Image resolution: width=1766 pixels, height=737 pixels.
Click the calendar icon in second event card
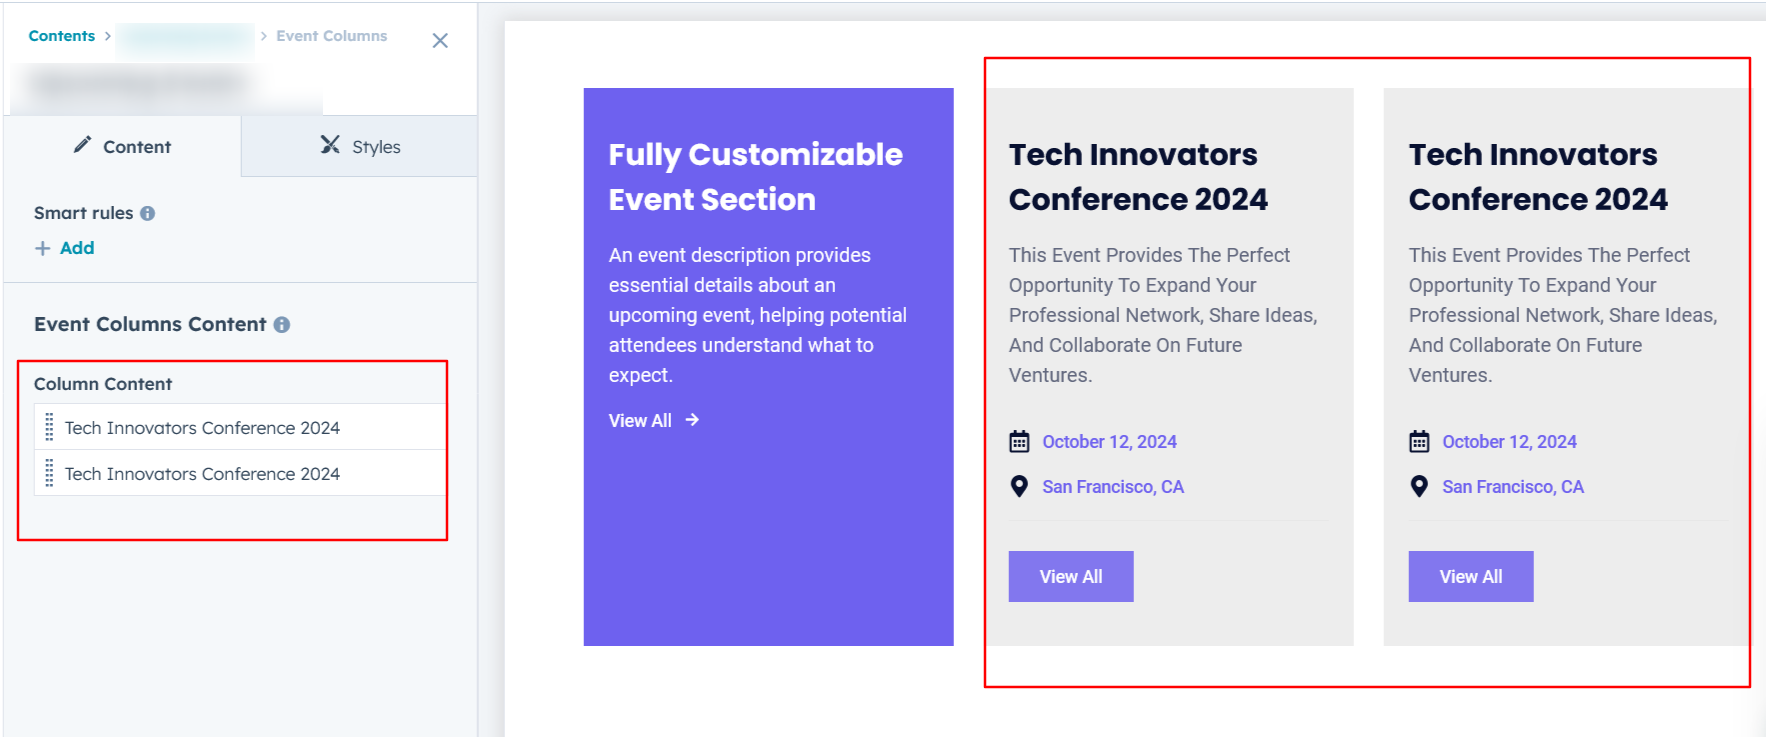(x=1419, y=442)
